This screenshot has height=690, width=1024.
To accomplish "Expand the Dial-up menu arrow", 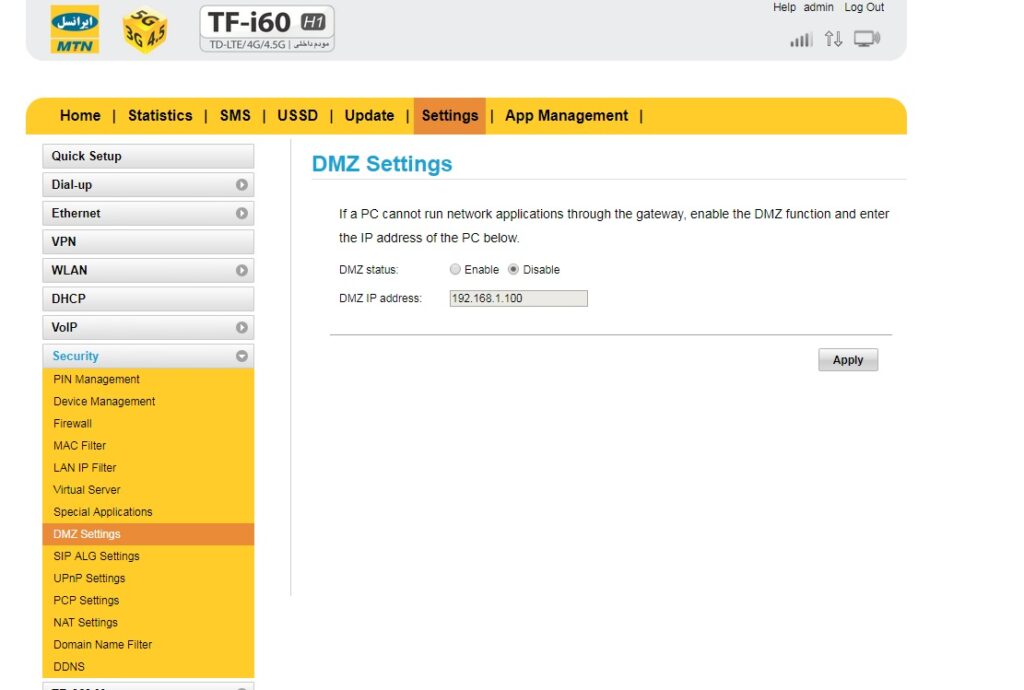I will [x=242, y=185].
